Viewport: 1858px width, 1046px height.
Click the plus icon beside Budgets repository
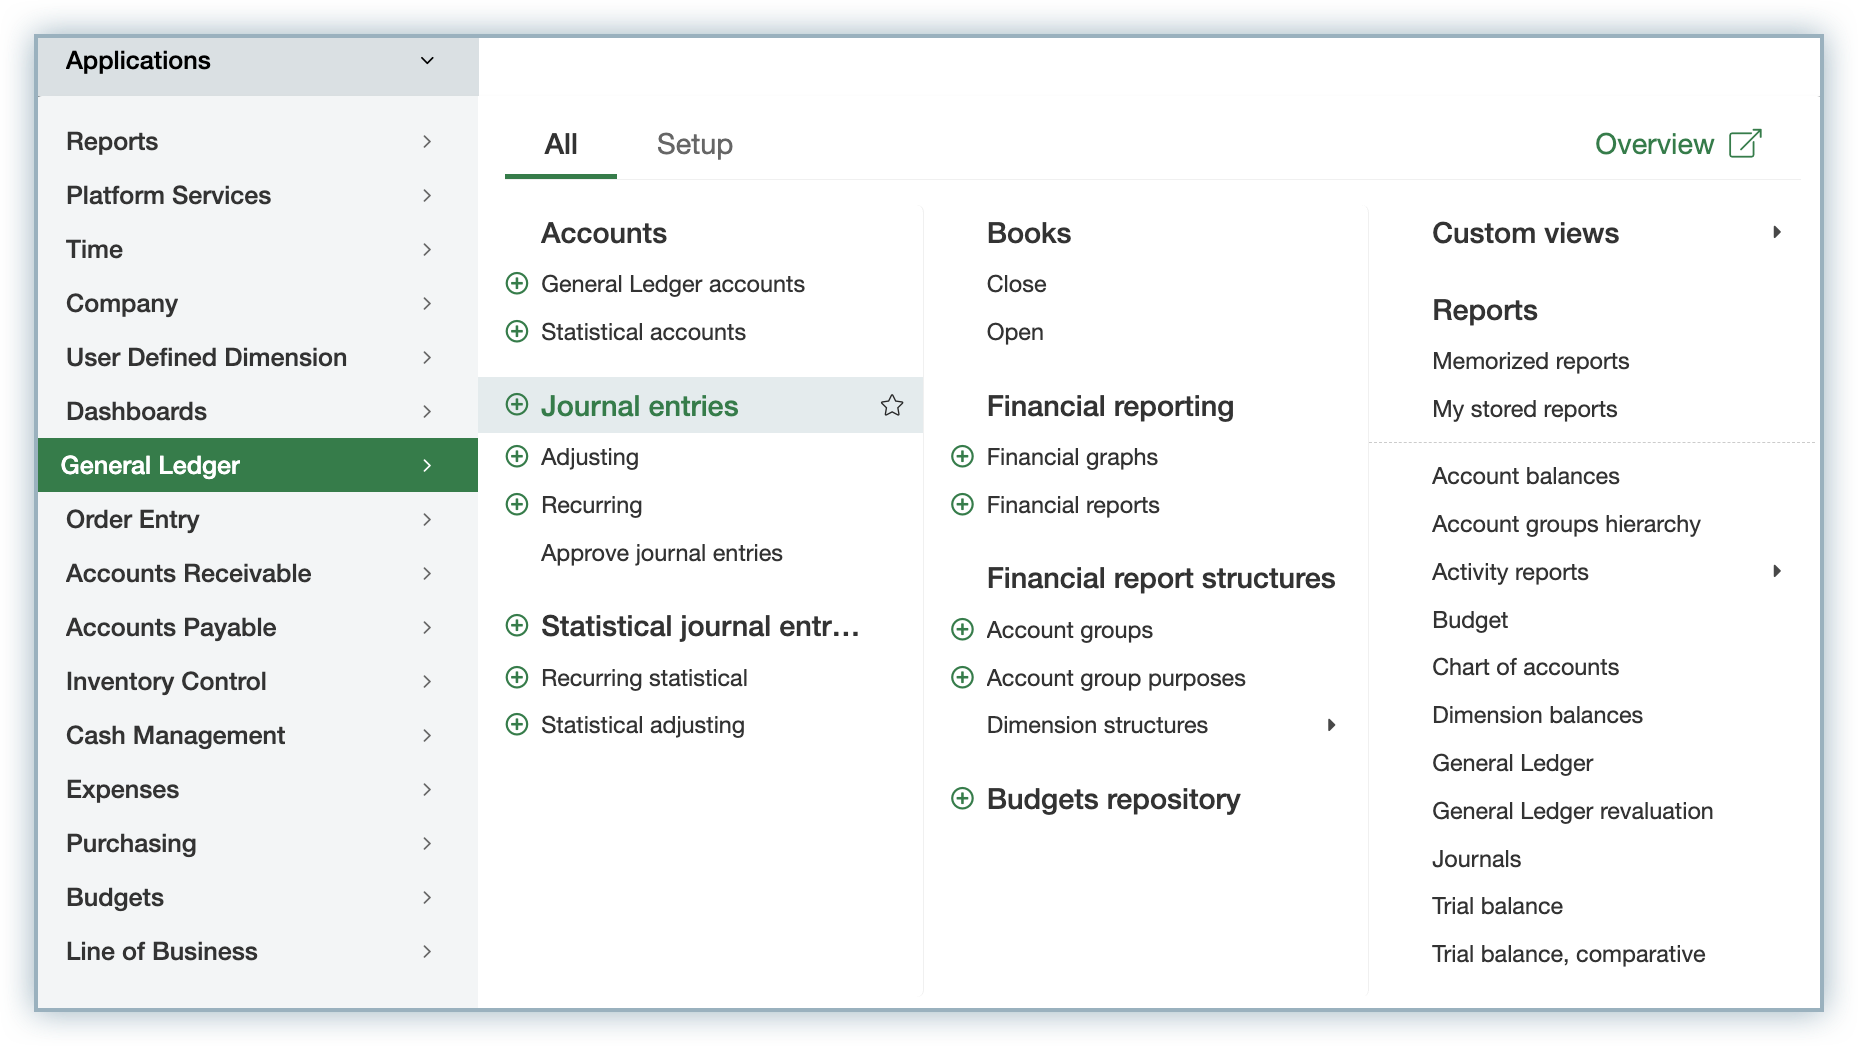pyautogui.click(x=962, y=799)
